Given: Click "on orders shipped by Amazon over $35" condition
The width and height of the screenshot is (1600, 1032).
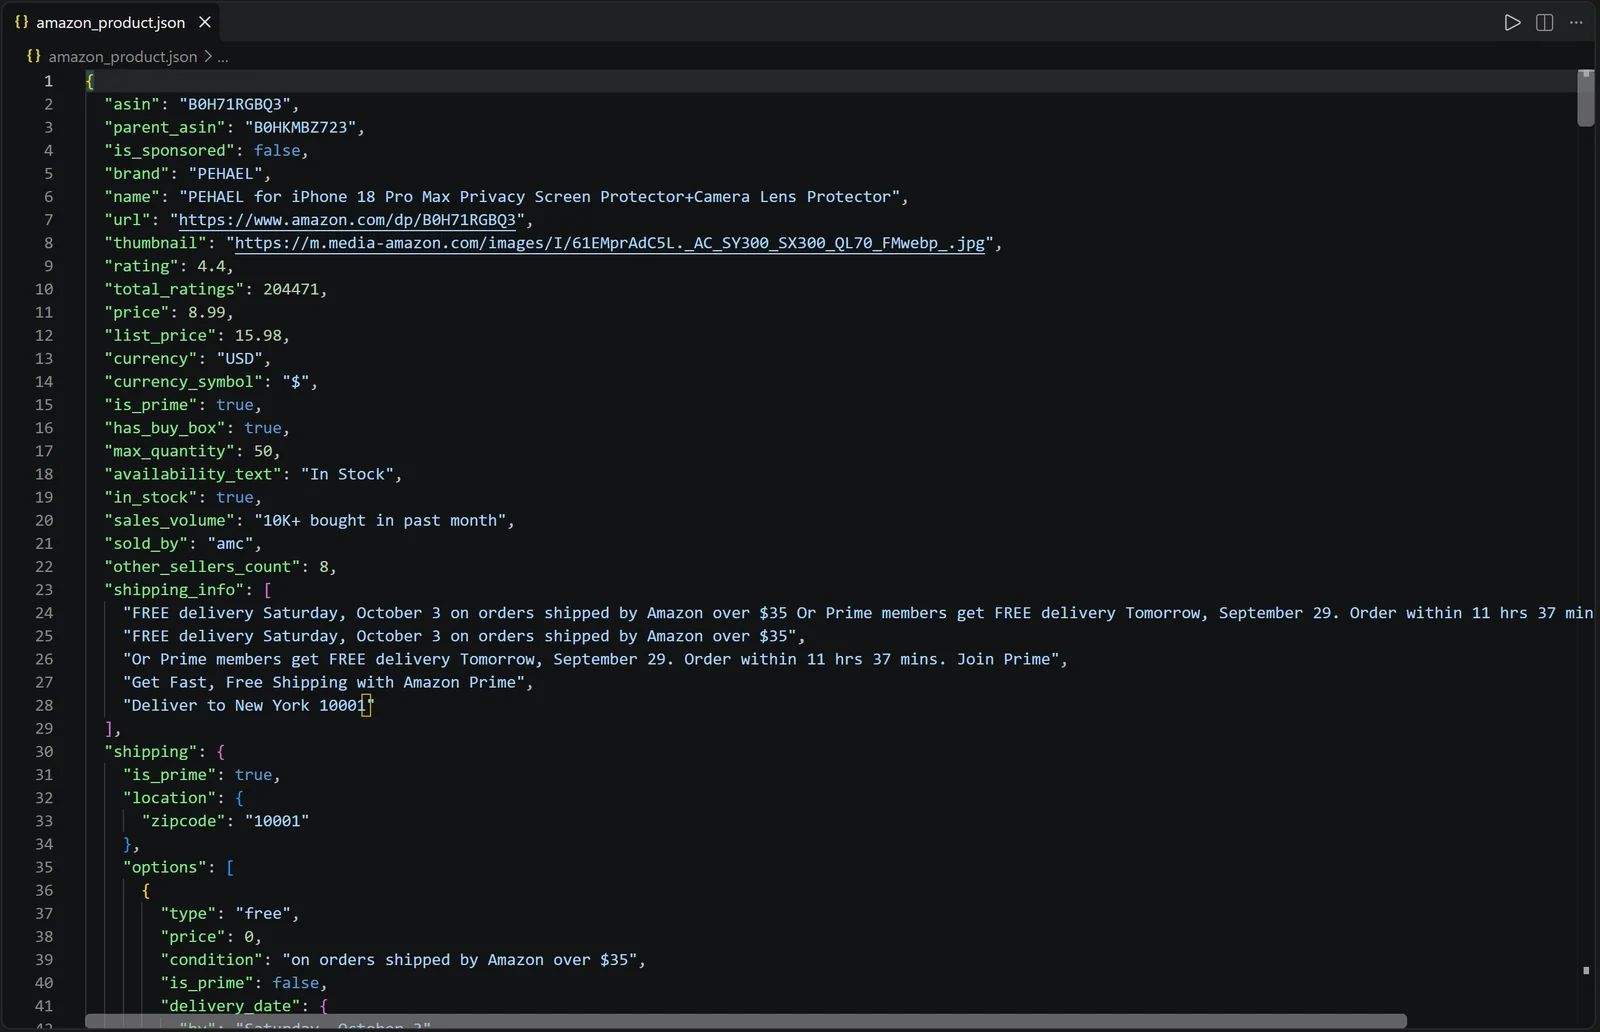Looking at the screenshot, I should coord(460,960).
